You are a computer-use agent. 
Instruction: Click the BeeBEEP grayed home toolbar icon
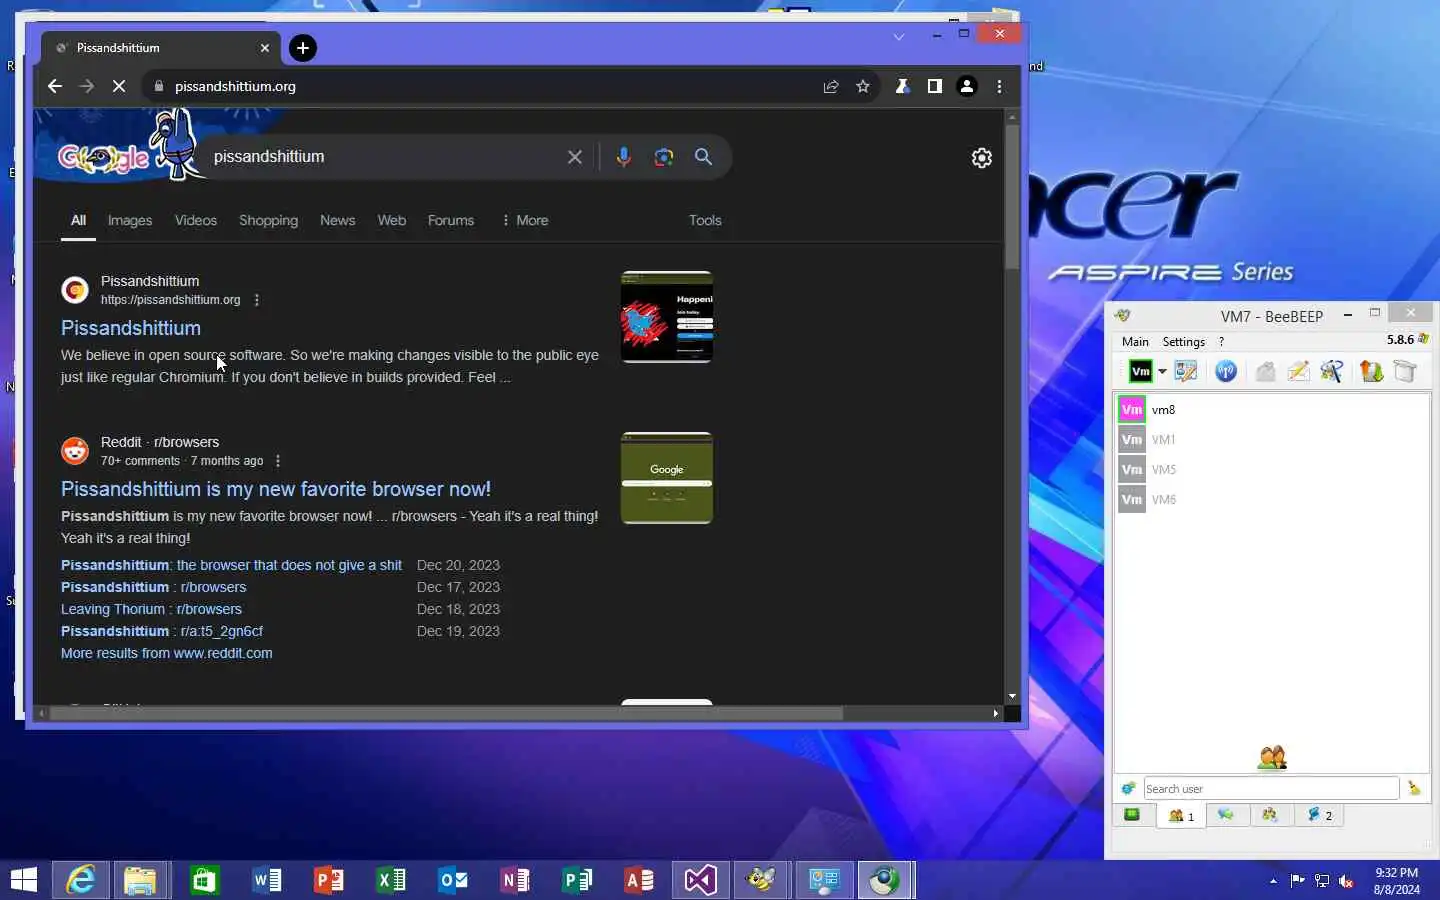tap(1265, 372)
